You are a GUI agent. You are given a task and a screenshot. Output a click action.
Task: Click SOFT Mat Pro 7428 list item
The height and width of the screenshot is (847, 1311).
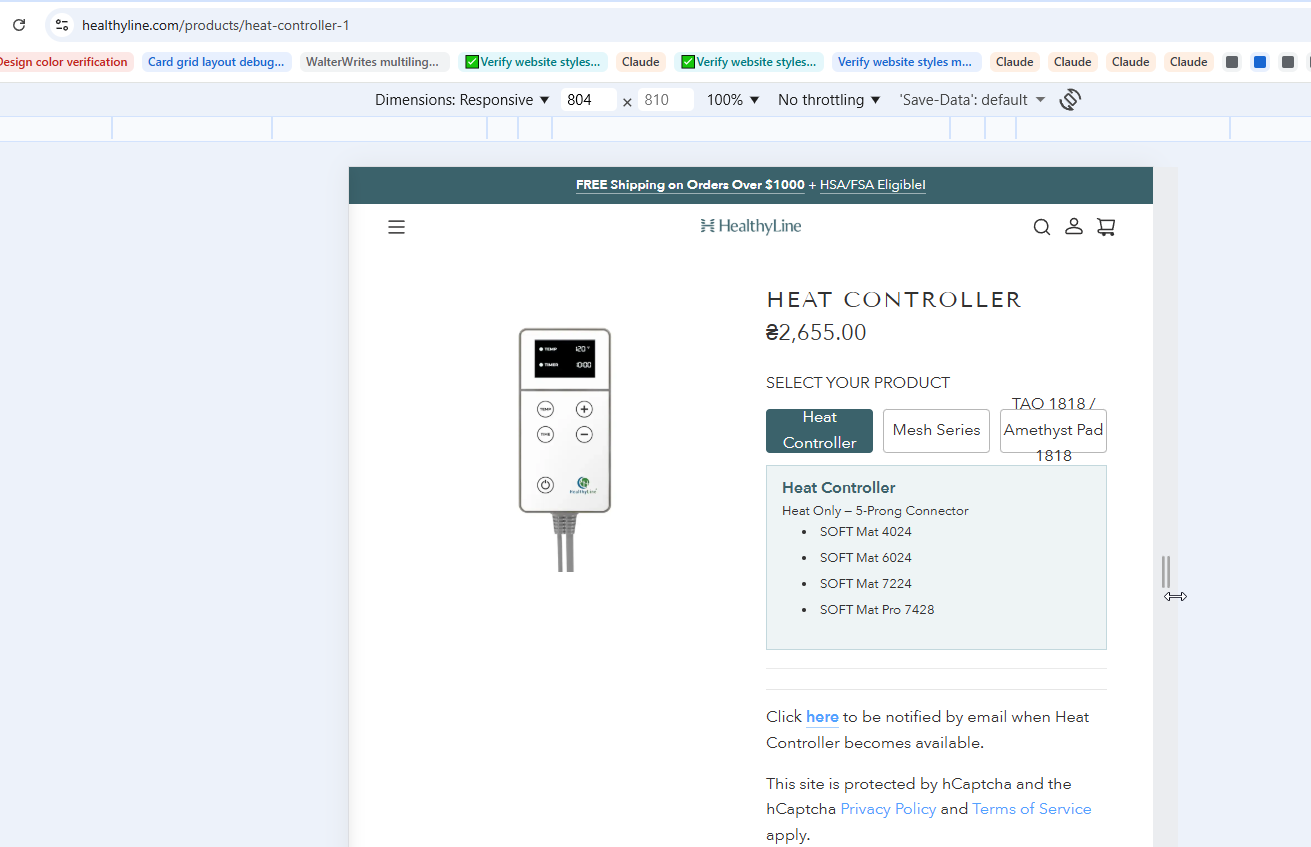(x=877, y=610)
